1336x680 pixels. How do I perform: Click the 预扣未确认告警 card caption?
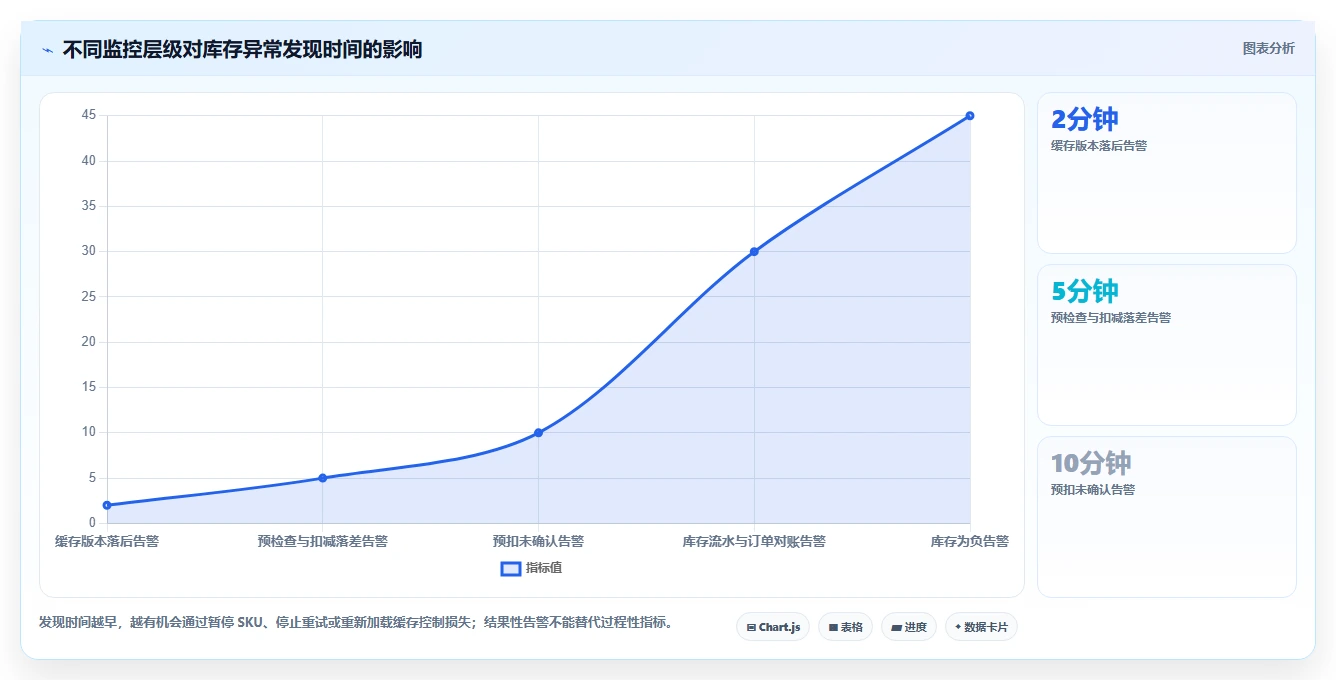pyautogui.click(x=1092, y=490)
